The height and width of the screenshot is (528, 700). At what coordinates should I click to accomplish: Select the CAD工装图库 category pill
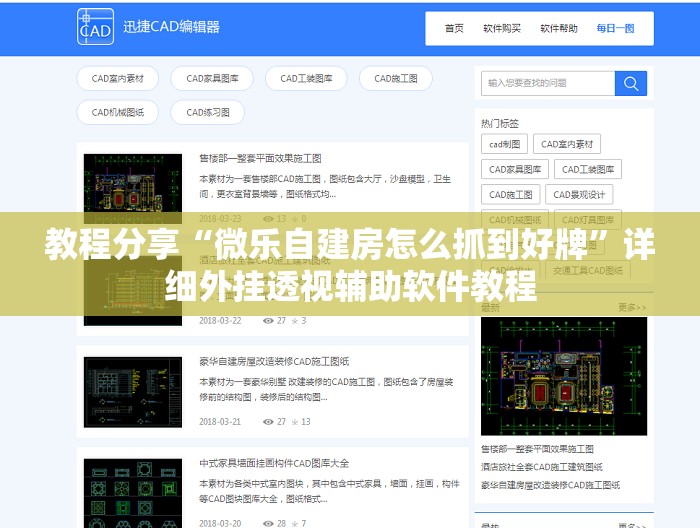pos(306,79)
